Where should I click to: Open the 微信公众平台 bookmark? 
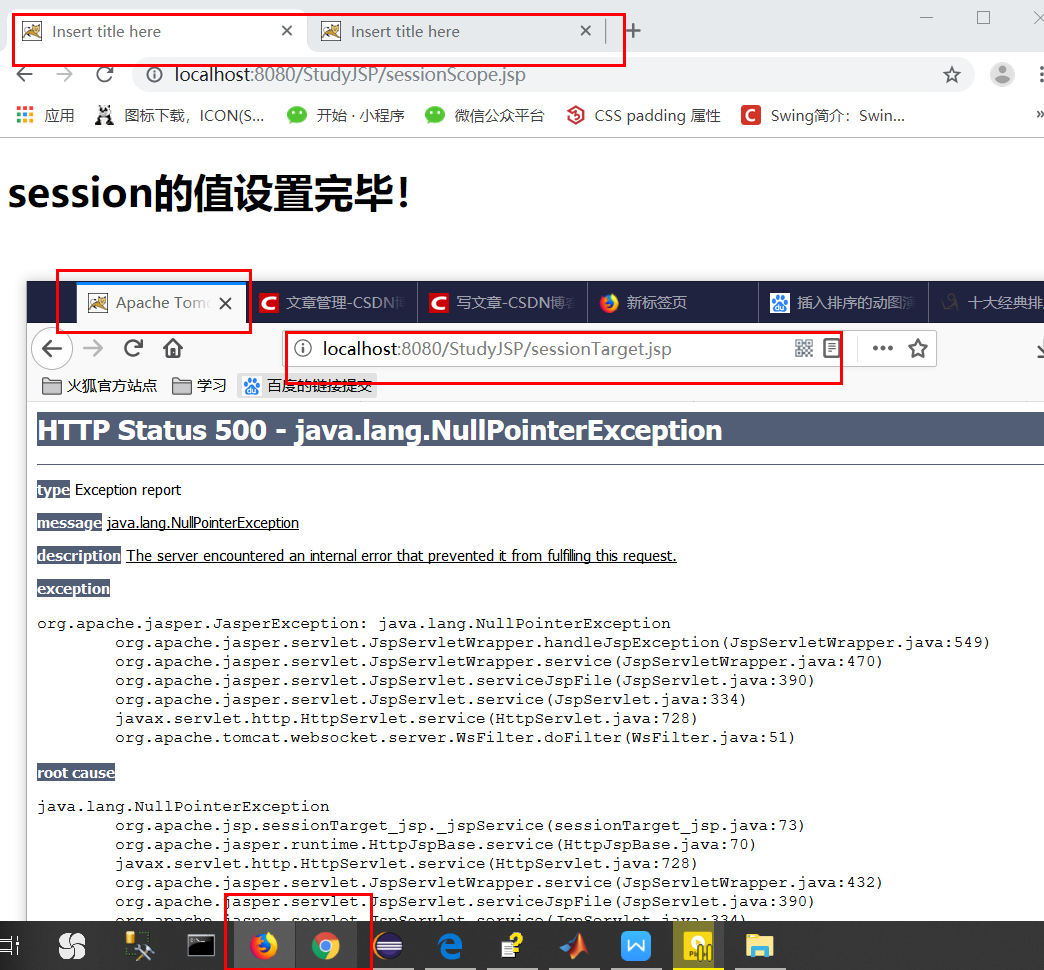coord(485,115)
